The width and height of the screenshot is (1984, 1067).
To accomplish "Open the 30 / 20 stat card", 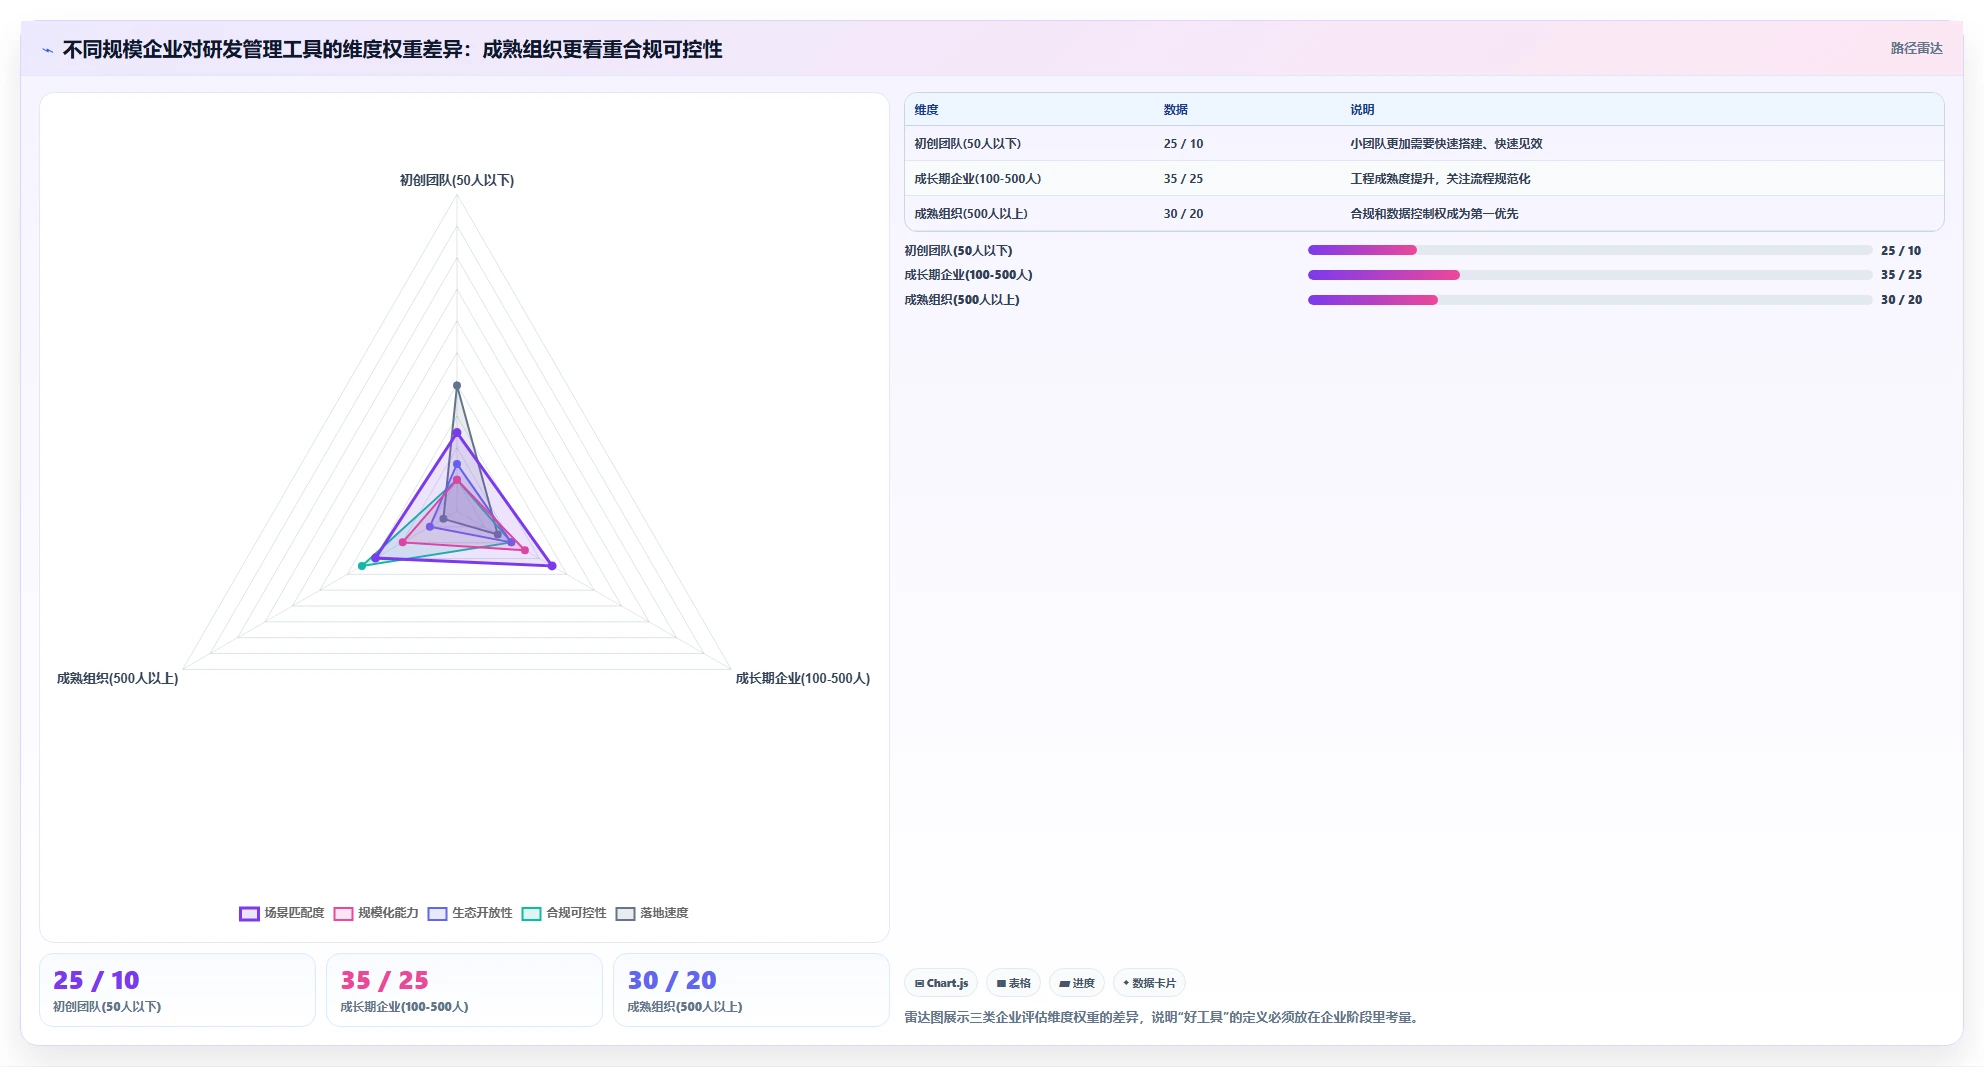I will click(x=751, y=990).
